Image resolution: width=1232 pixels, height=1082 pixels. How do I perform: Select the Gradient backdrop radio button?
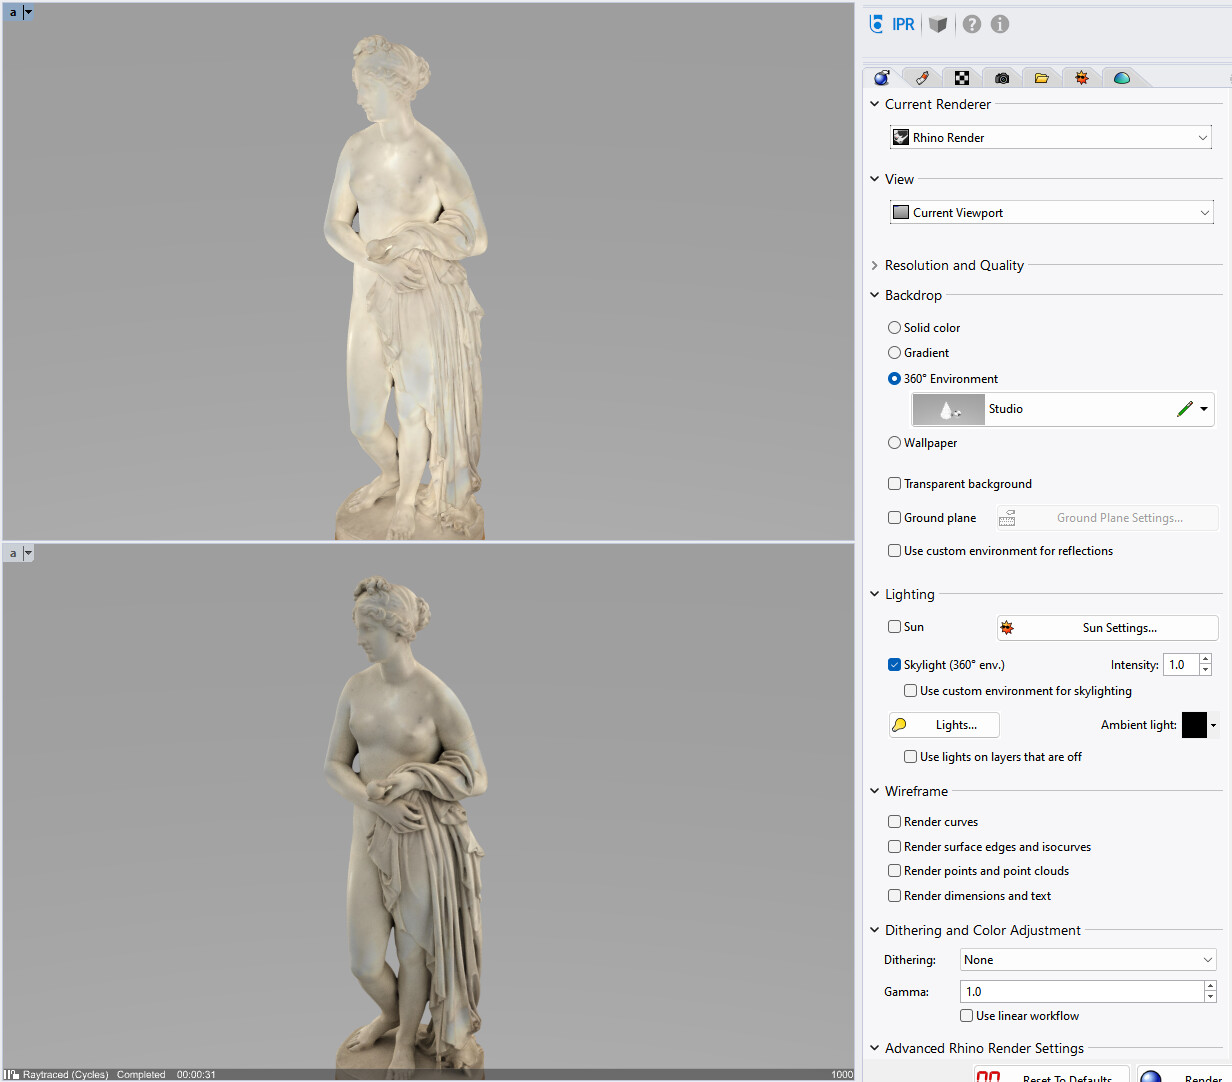click(x=893, y=352)
